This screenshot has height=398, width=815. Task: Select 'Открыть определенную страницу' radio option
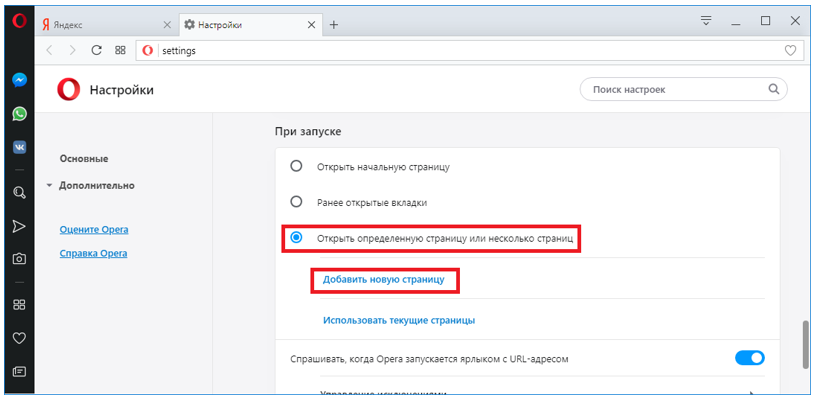(x=296, y=238)
